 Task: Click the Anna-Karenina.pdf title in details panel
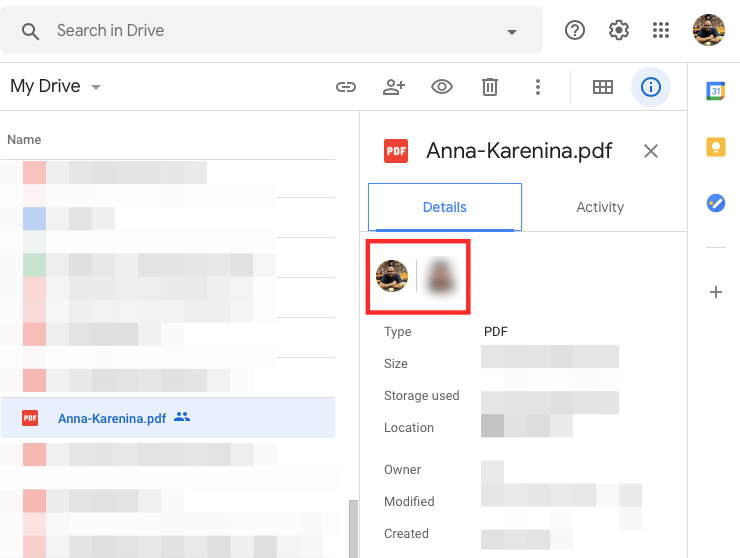[x=519, y=151]
